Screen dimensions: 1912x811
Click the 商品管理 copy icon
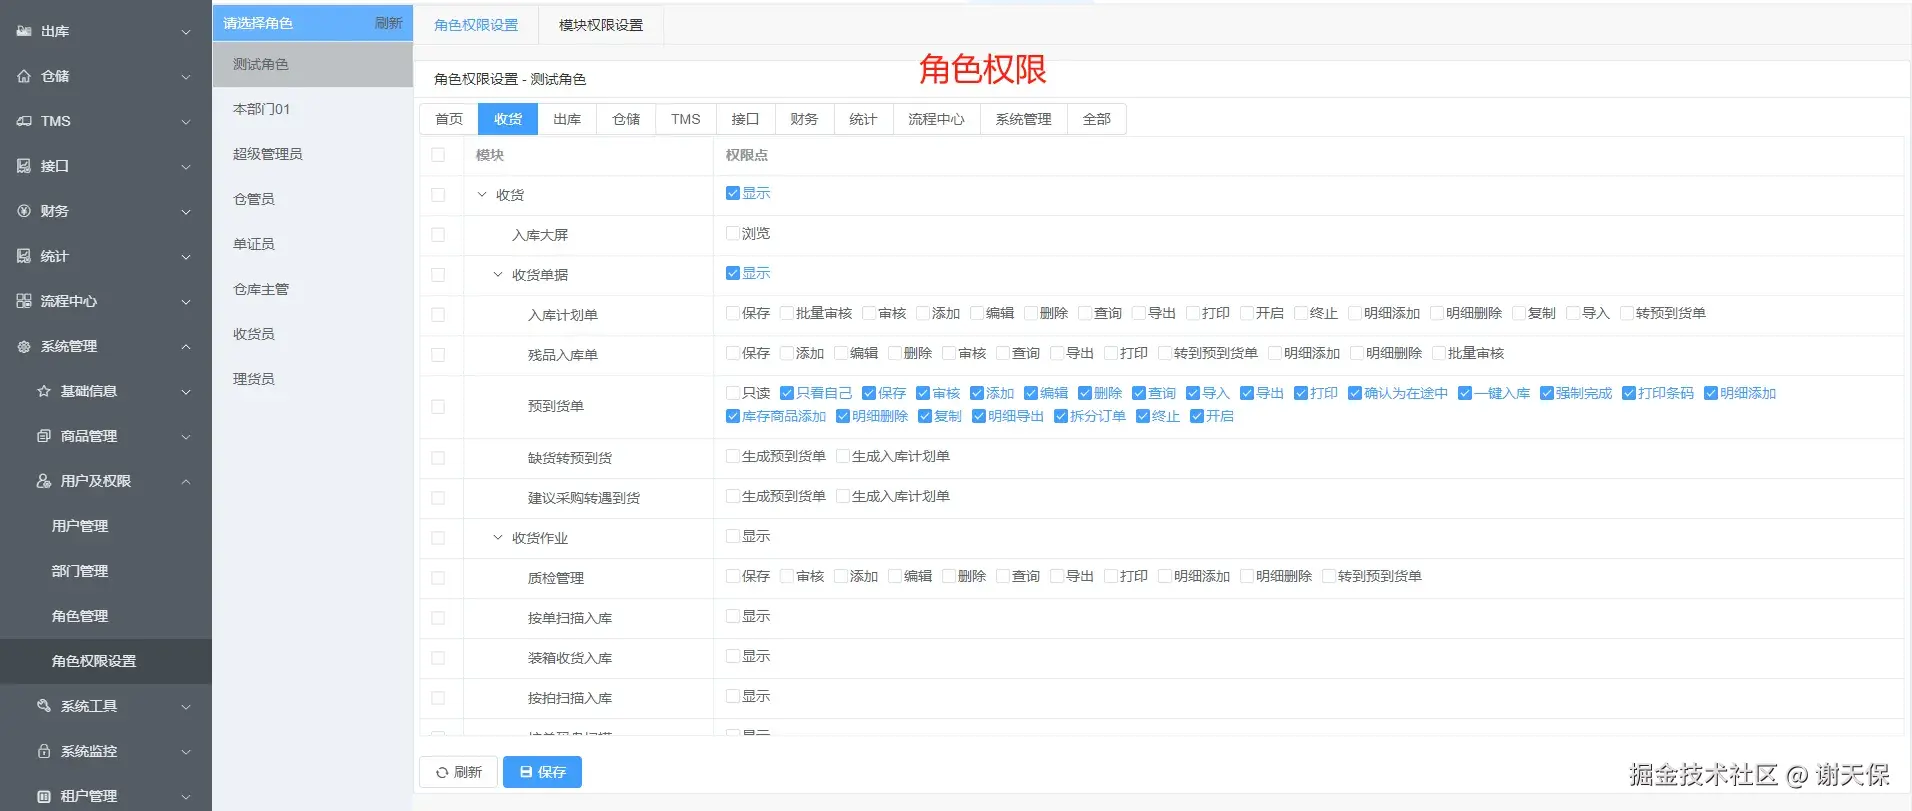[44, 436]
